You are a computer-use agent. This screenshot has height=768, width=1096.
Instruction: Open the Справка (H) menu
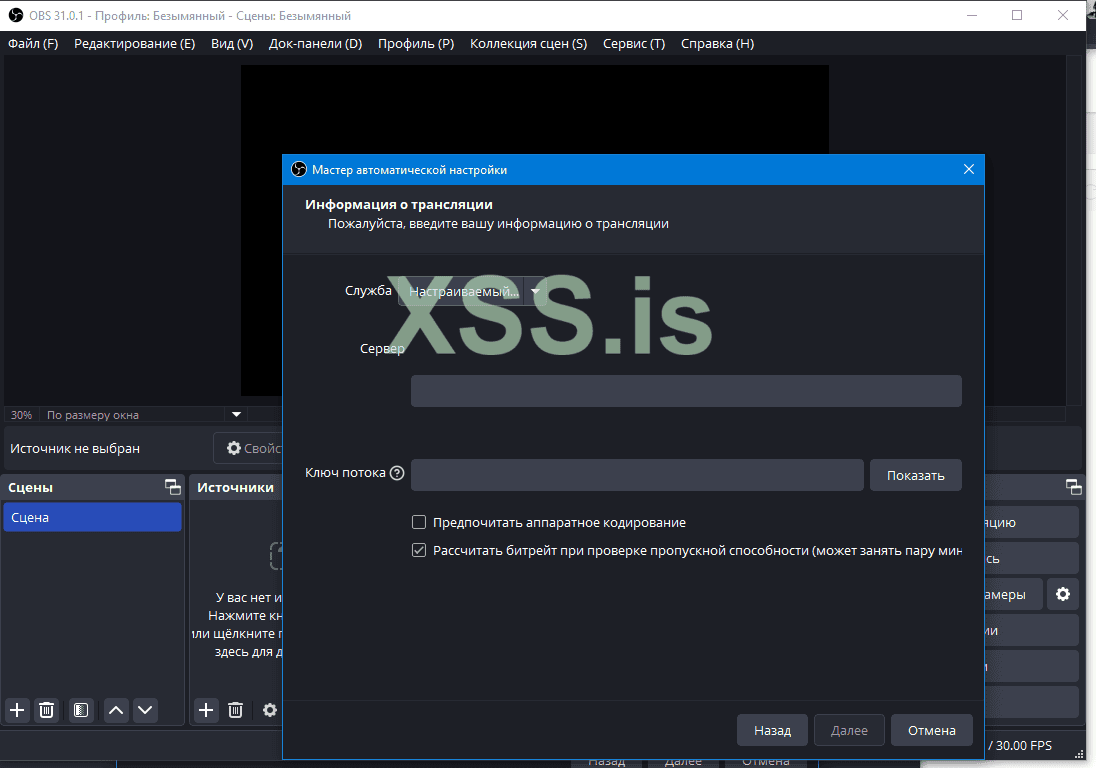point(717,43)
